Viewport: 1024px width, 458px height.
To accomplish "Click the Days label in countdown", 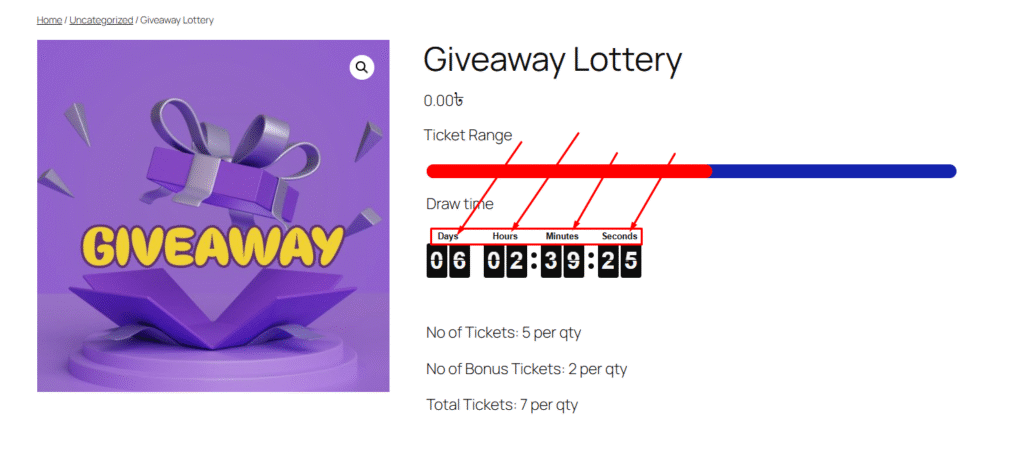I will [448, 236].
